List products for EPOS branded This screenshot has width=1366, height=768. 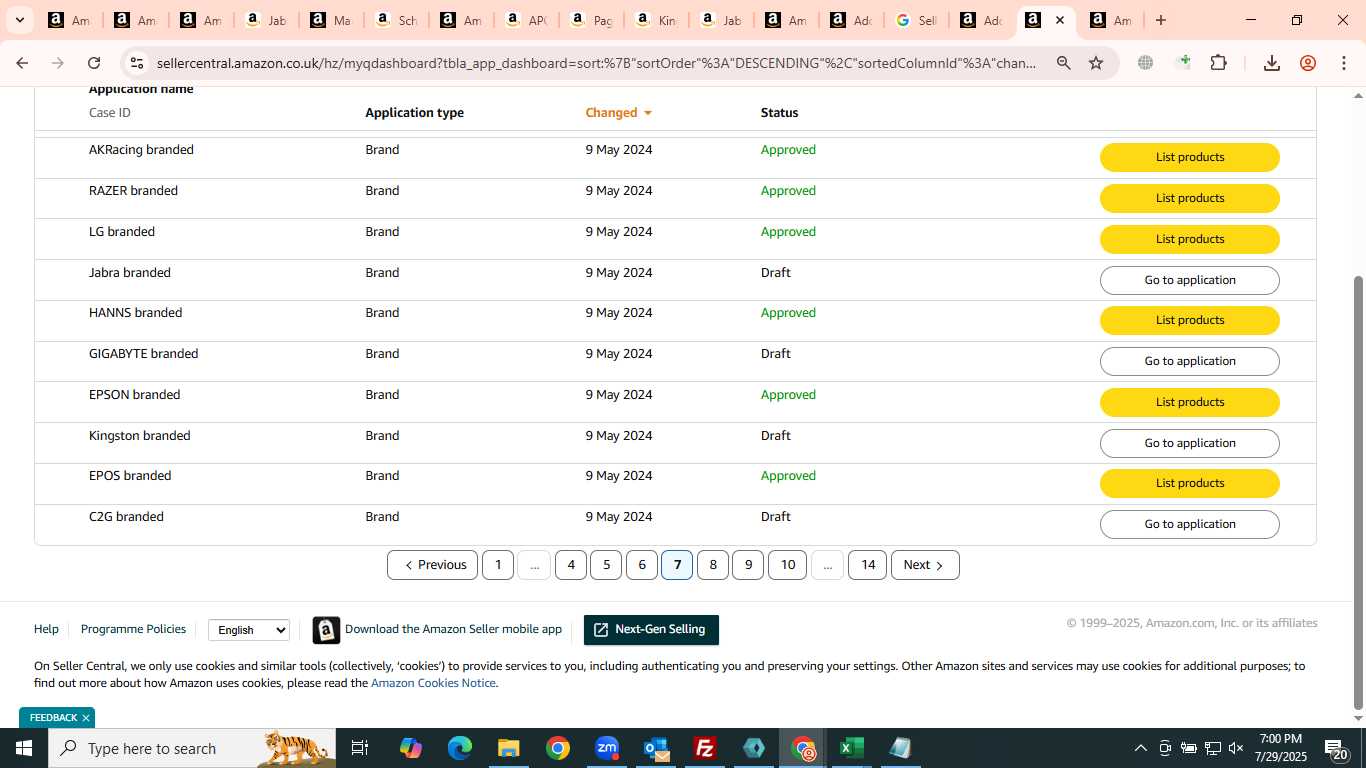pos(1190,483)
